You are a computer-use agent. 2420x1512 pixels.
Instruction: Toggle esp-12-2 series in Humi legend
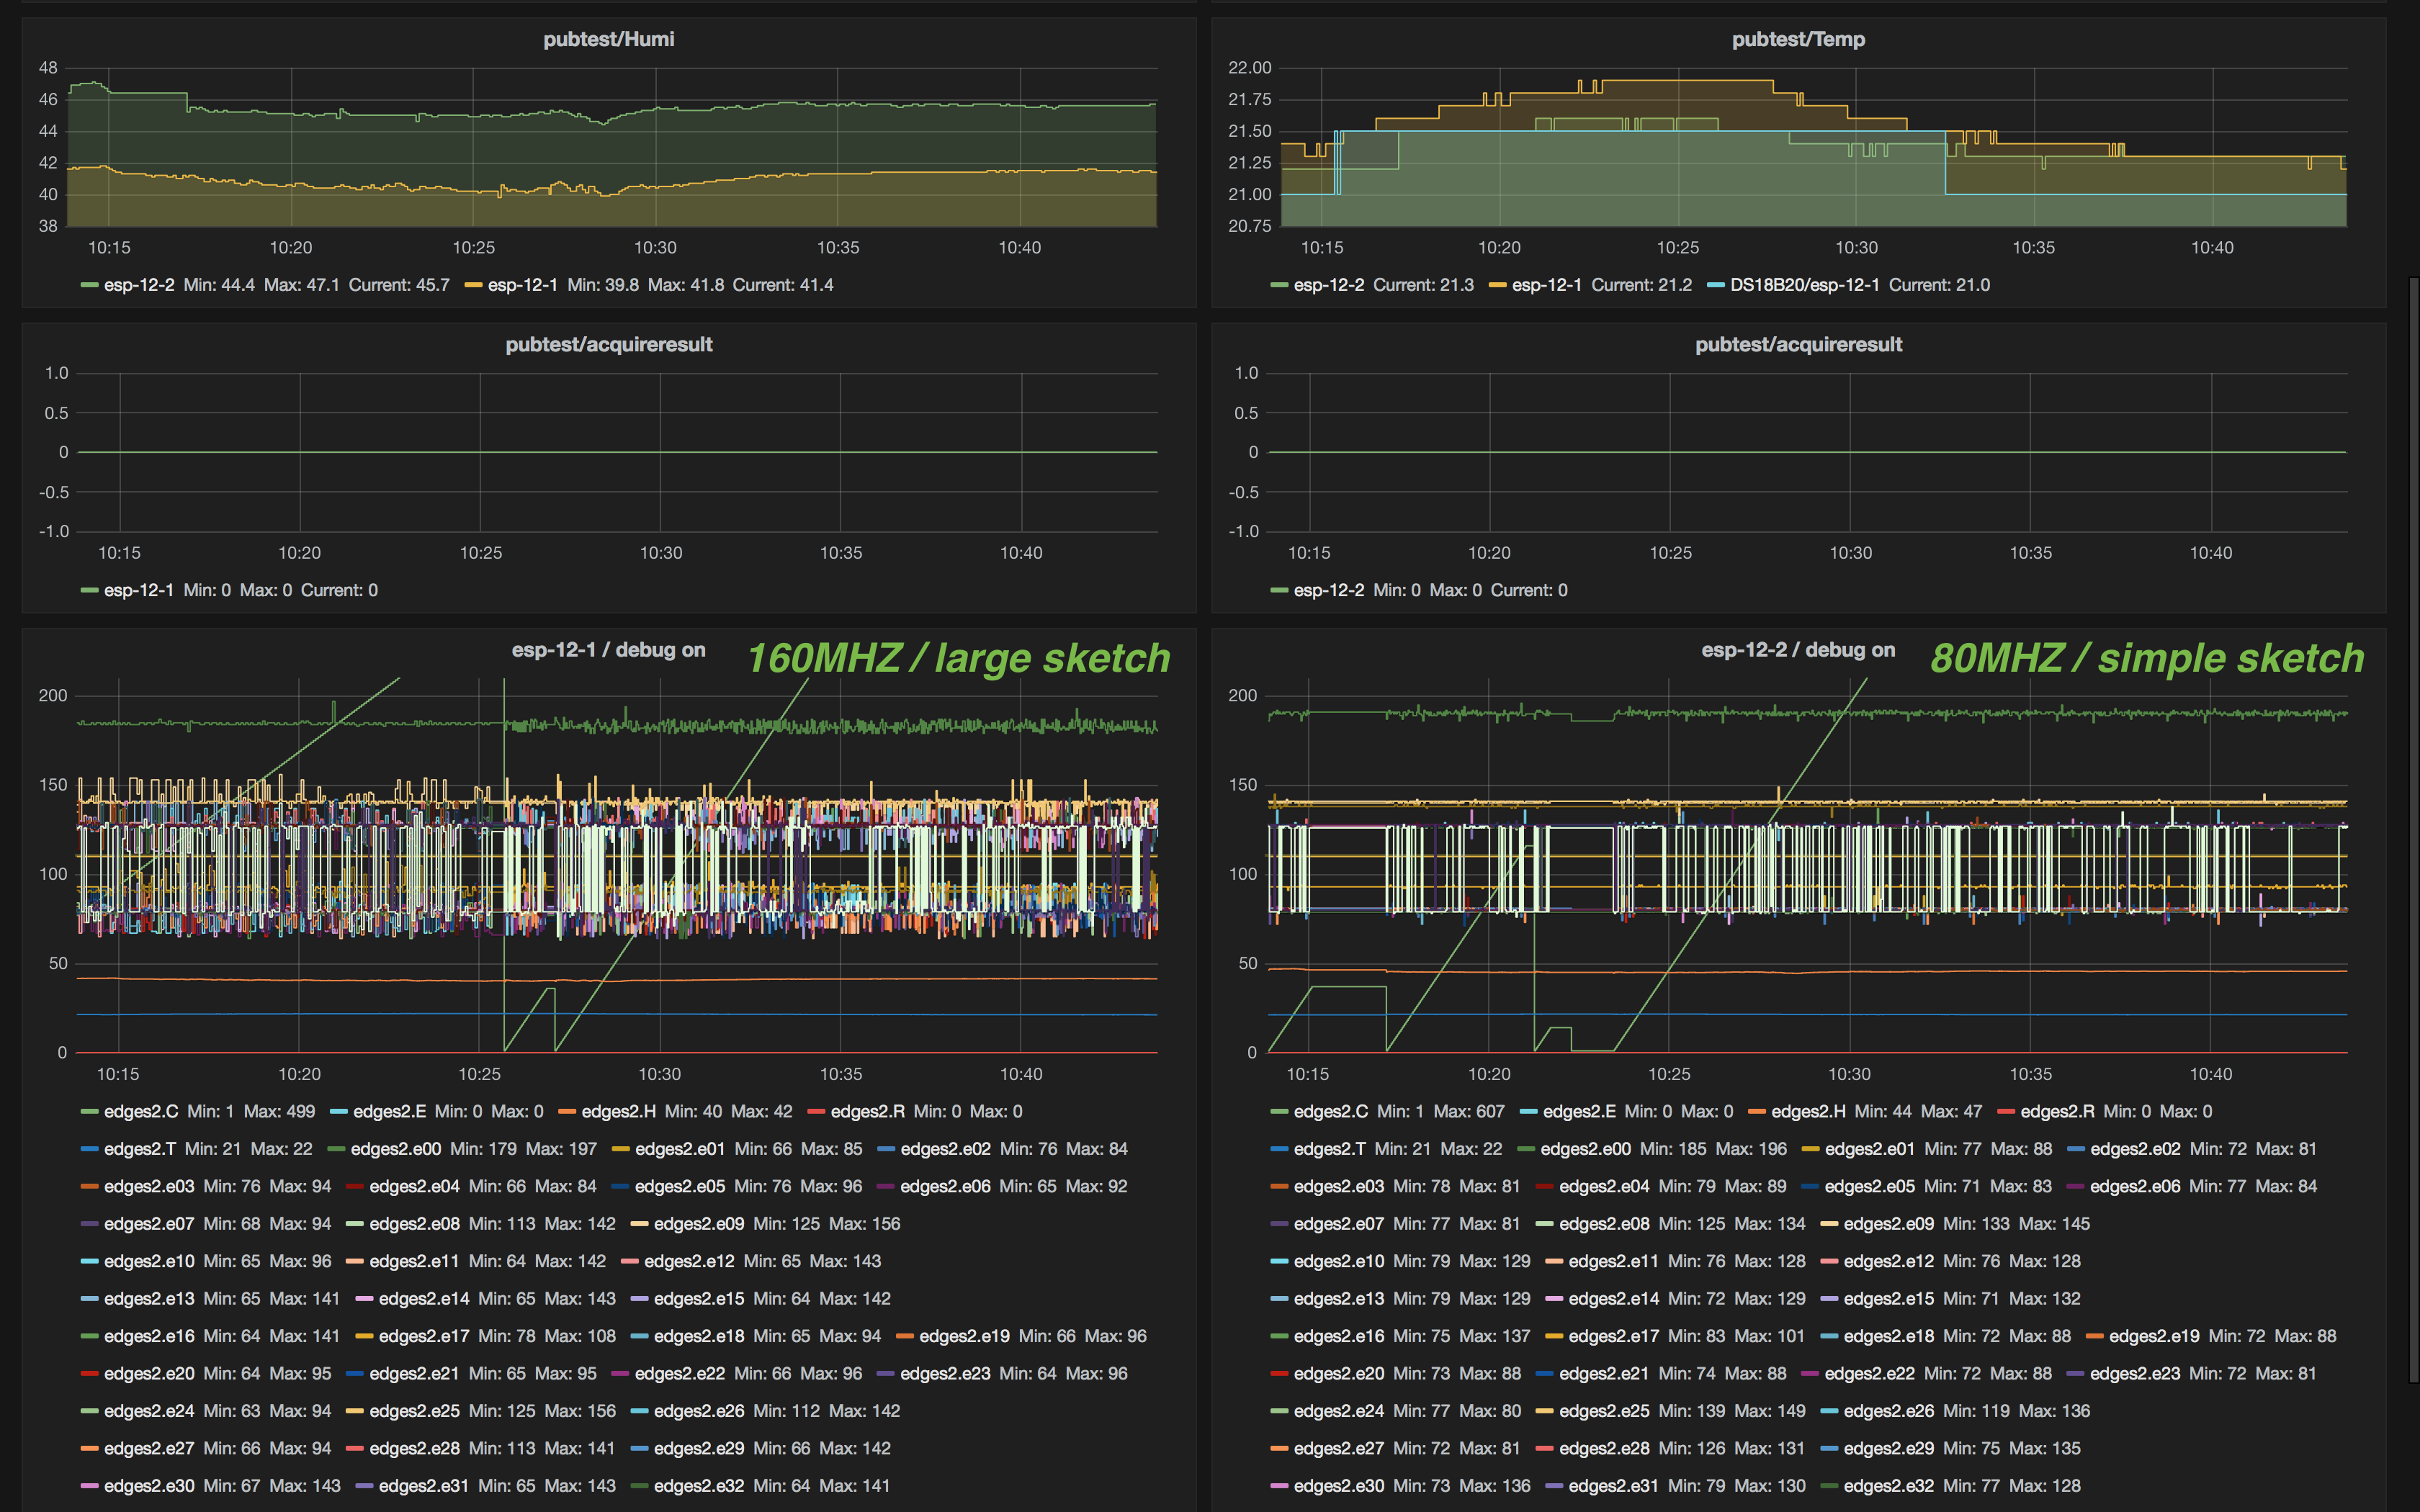click(x=139, y=285)
